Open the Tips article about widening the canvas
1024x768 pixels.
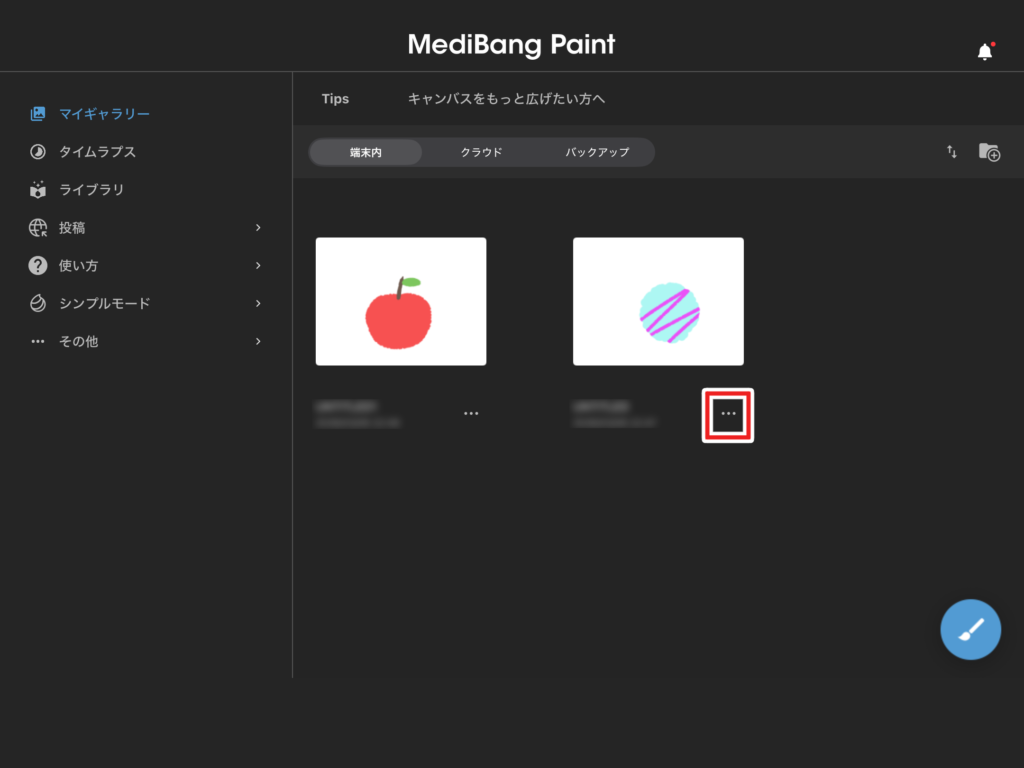point(506,99)
